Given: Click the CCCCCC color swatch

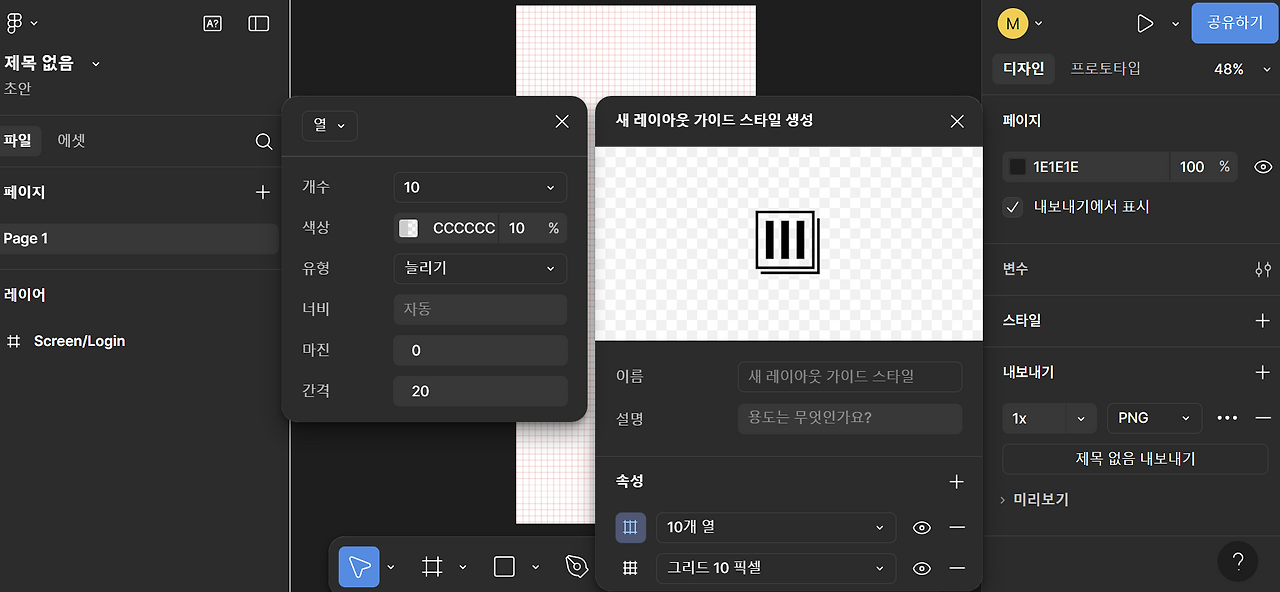Looking at the screenshot, I should coord(408,227).
